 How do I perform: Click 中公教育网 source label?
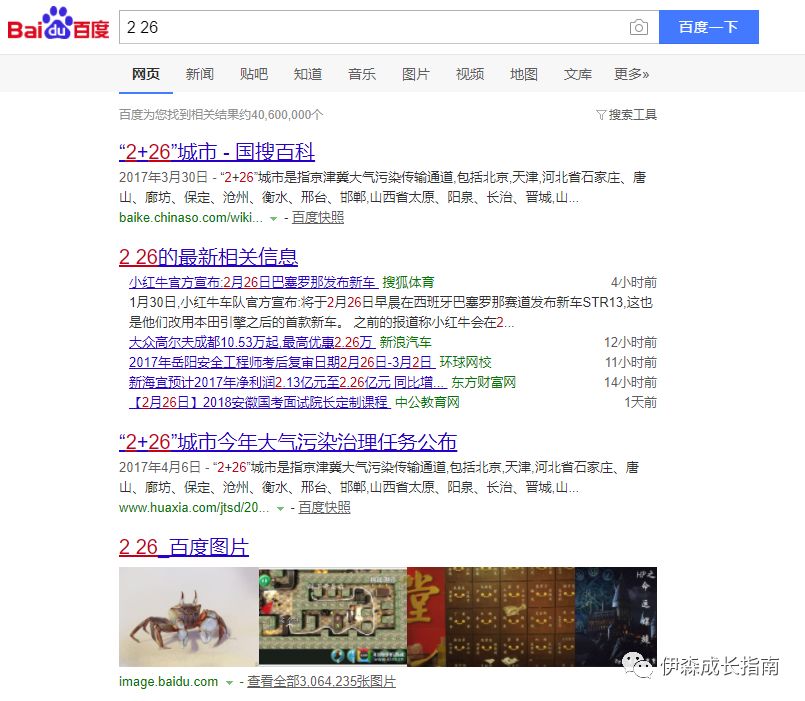427,402
